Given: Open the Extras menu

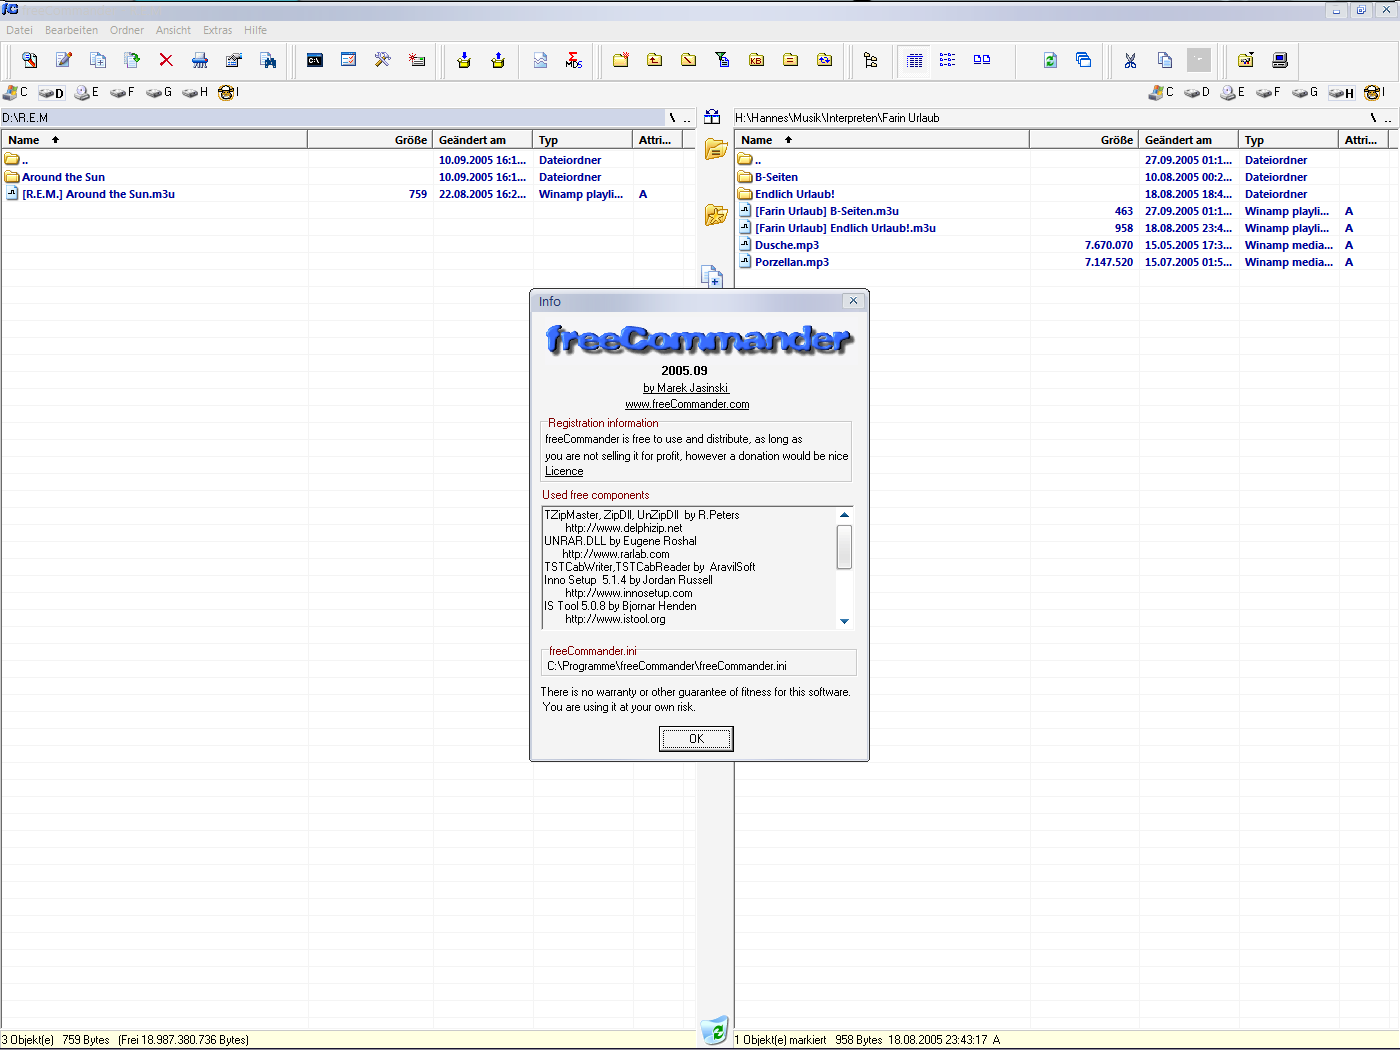Looking at the screenshot, I should point(217,30).
